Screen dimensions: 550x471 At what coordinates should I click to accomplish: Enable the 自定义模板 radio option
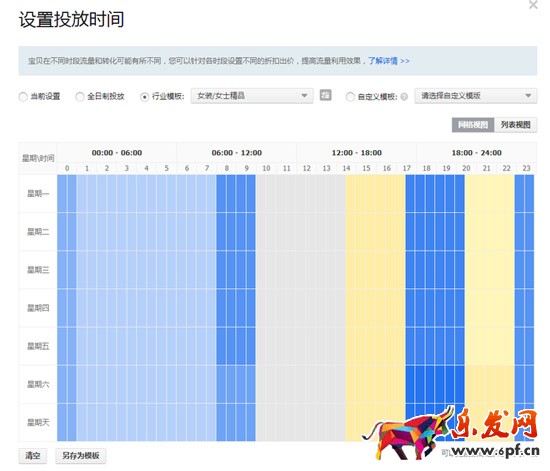pyautogui.click(x=350, y=96)
